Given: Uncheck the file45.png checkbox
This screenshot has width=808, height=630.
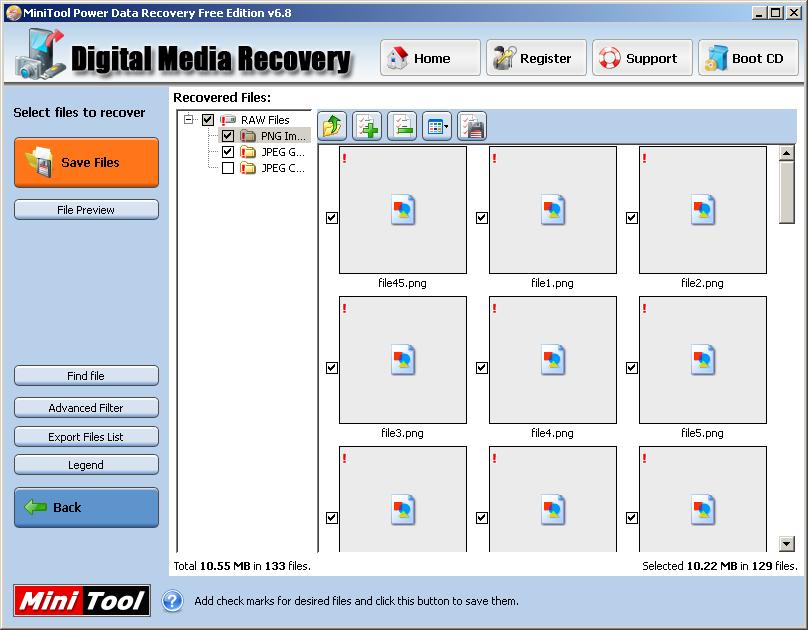Looking at the screenshot, I should pos(332,218).
